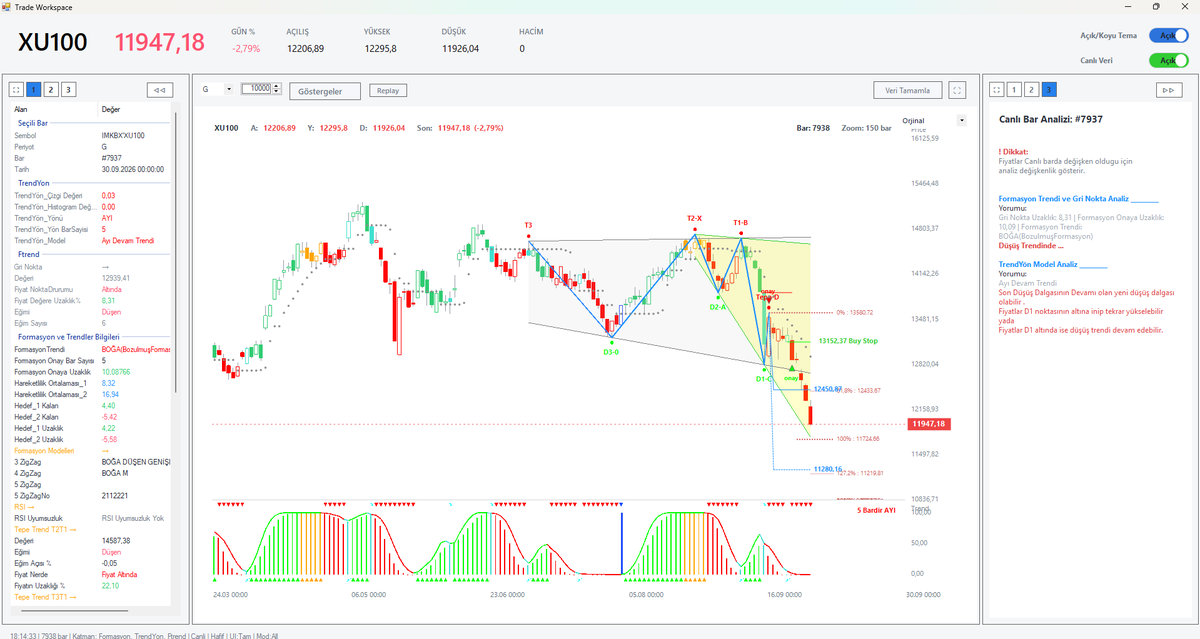Switch left panel to tab 3

pos(69,90)
